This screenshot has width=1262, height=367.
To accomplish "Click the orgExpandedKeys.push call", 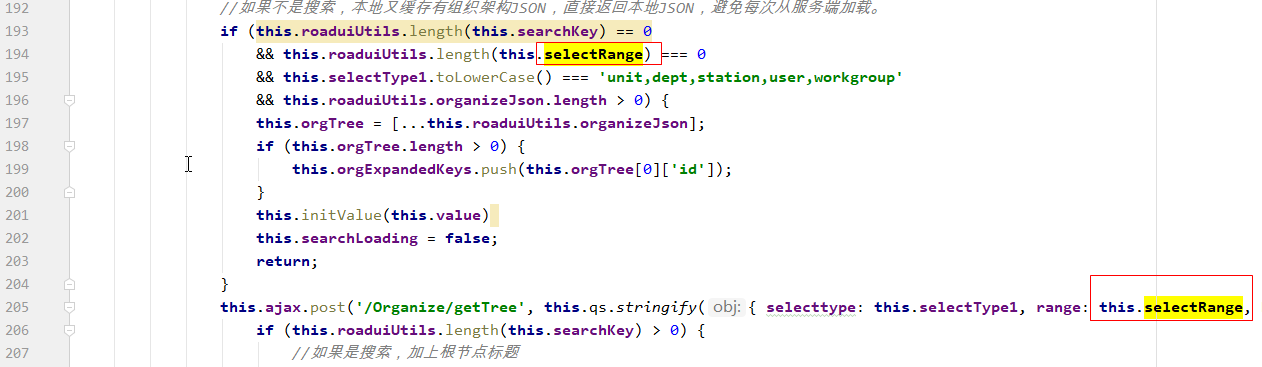I will click(x=425, y=169).
